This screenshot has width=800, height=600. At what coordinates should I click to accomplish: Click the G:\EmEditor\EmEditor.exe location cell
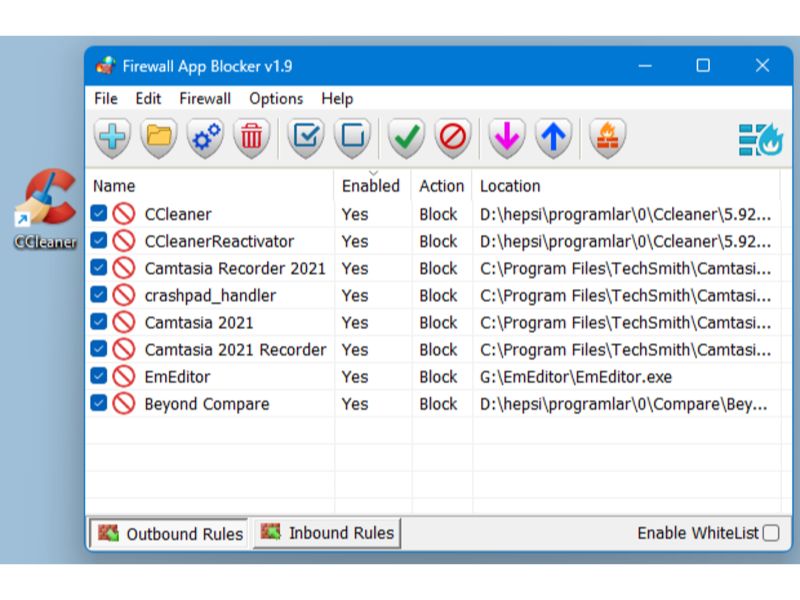[576, 377]
